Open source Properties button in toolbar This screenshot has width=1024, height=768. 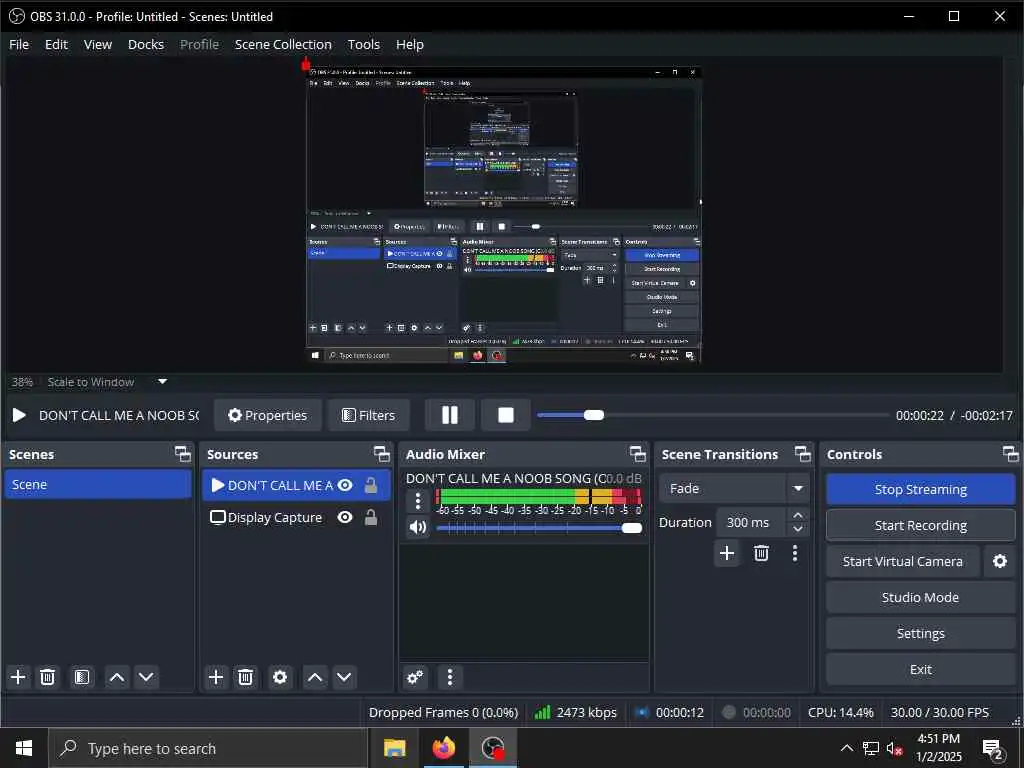pos(268,415)
